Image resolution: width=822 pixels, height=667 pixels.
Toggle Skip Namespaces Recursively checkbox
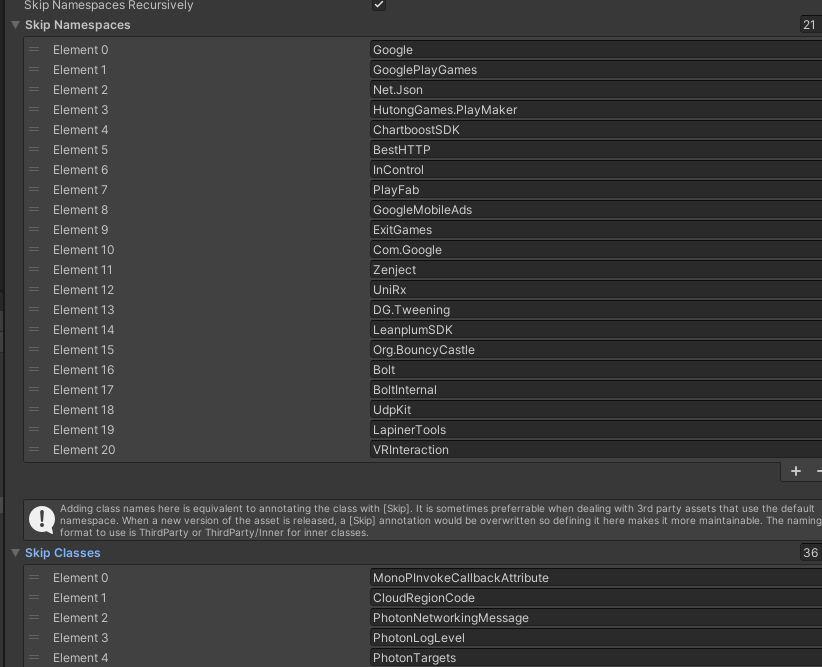pyautogui.click(x=378, y=5)
